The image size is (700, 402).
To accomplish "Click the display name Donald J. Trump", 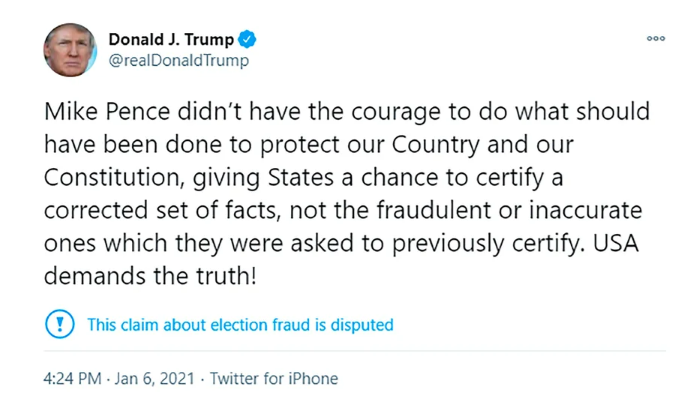I will point(171,40).
